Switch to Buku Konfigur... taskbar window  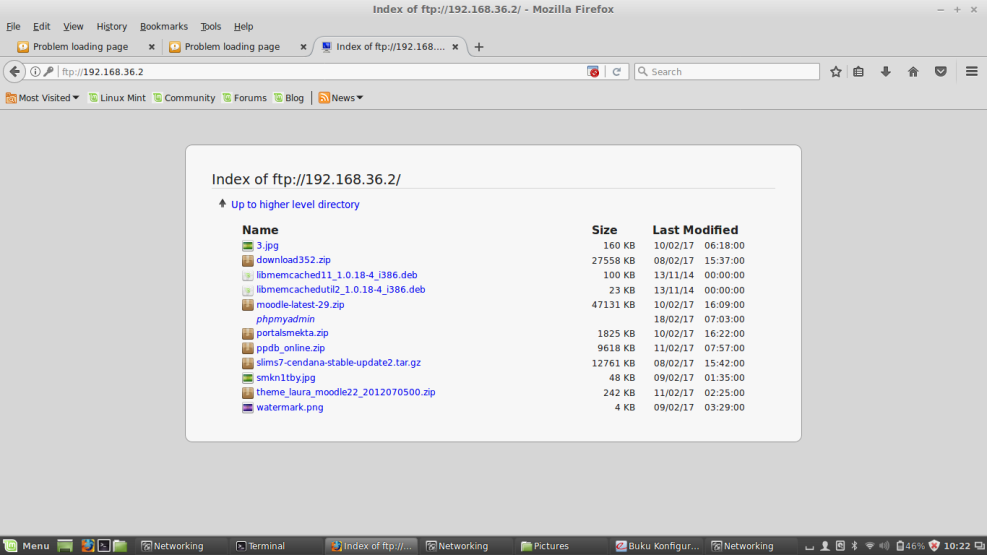[x=657, y=546]
